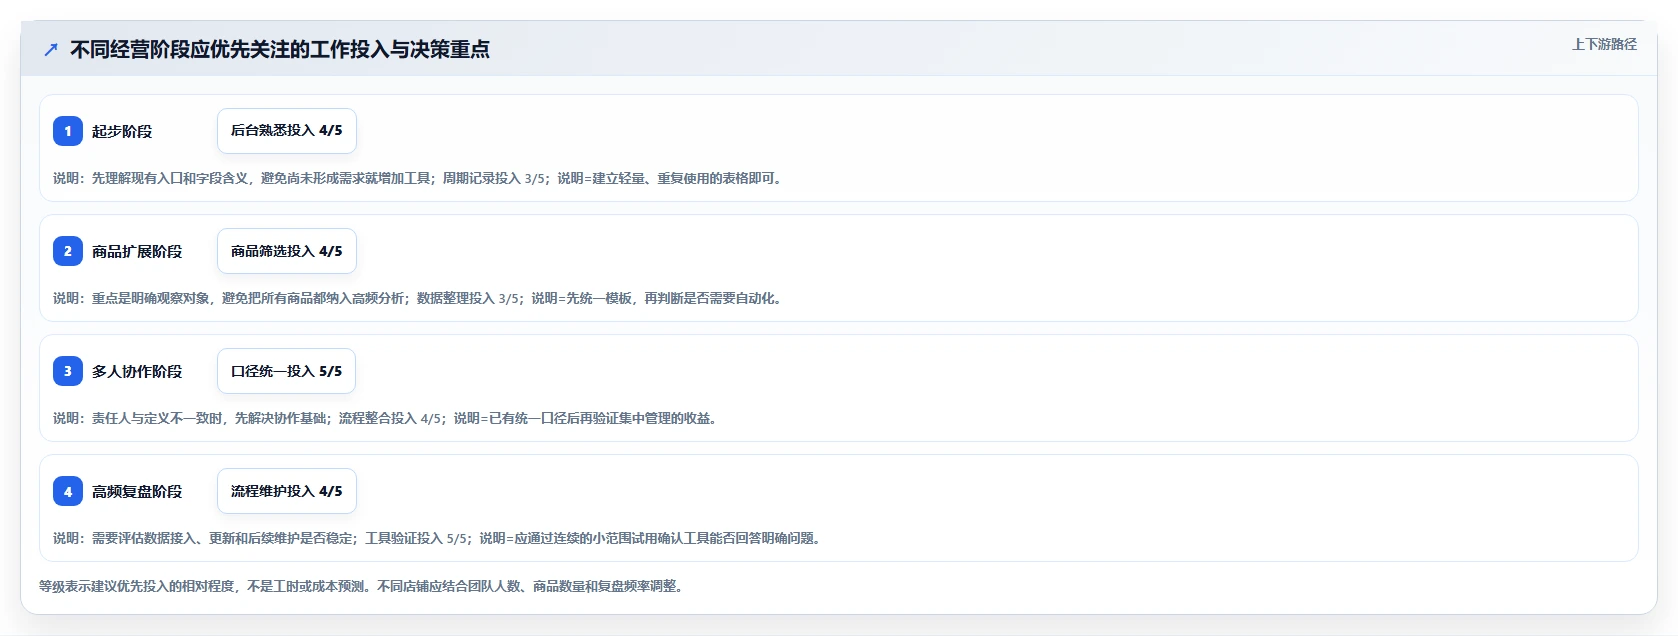Click the 商品扩展阶段 stage title
The width and height of the screenshot is (1678, 636).
click(x=137, y=251)
